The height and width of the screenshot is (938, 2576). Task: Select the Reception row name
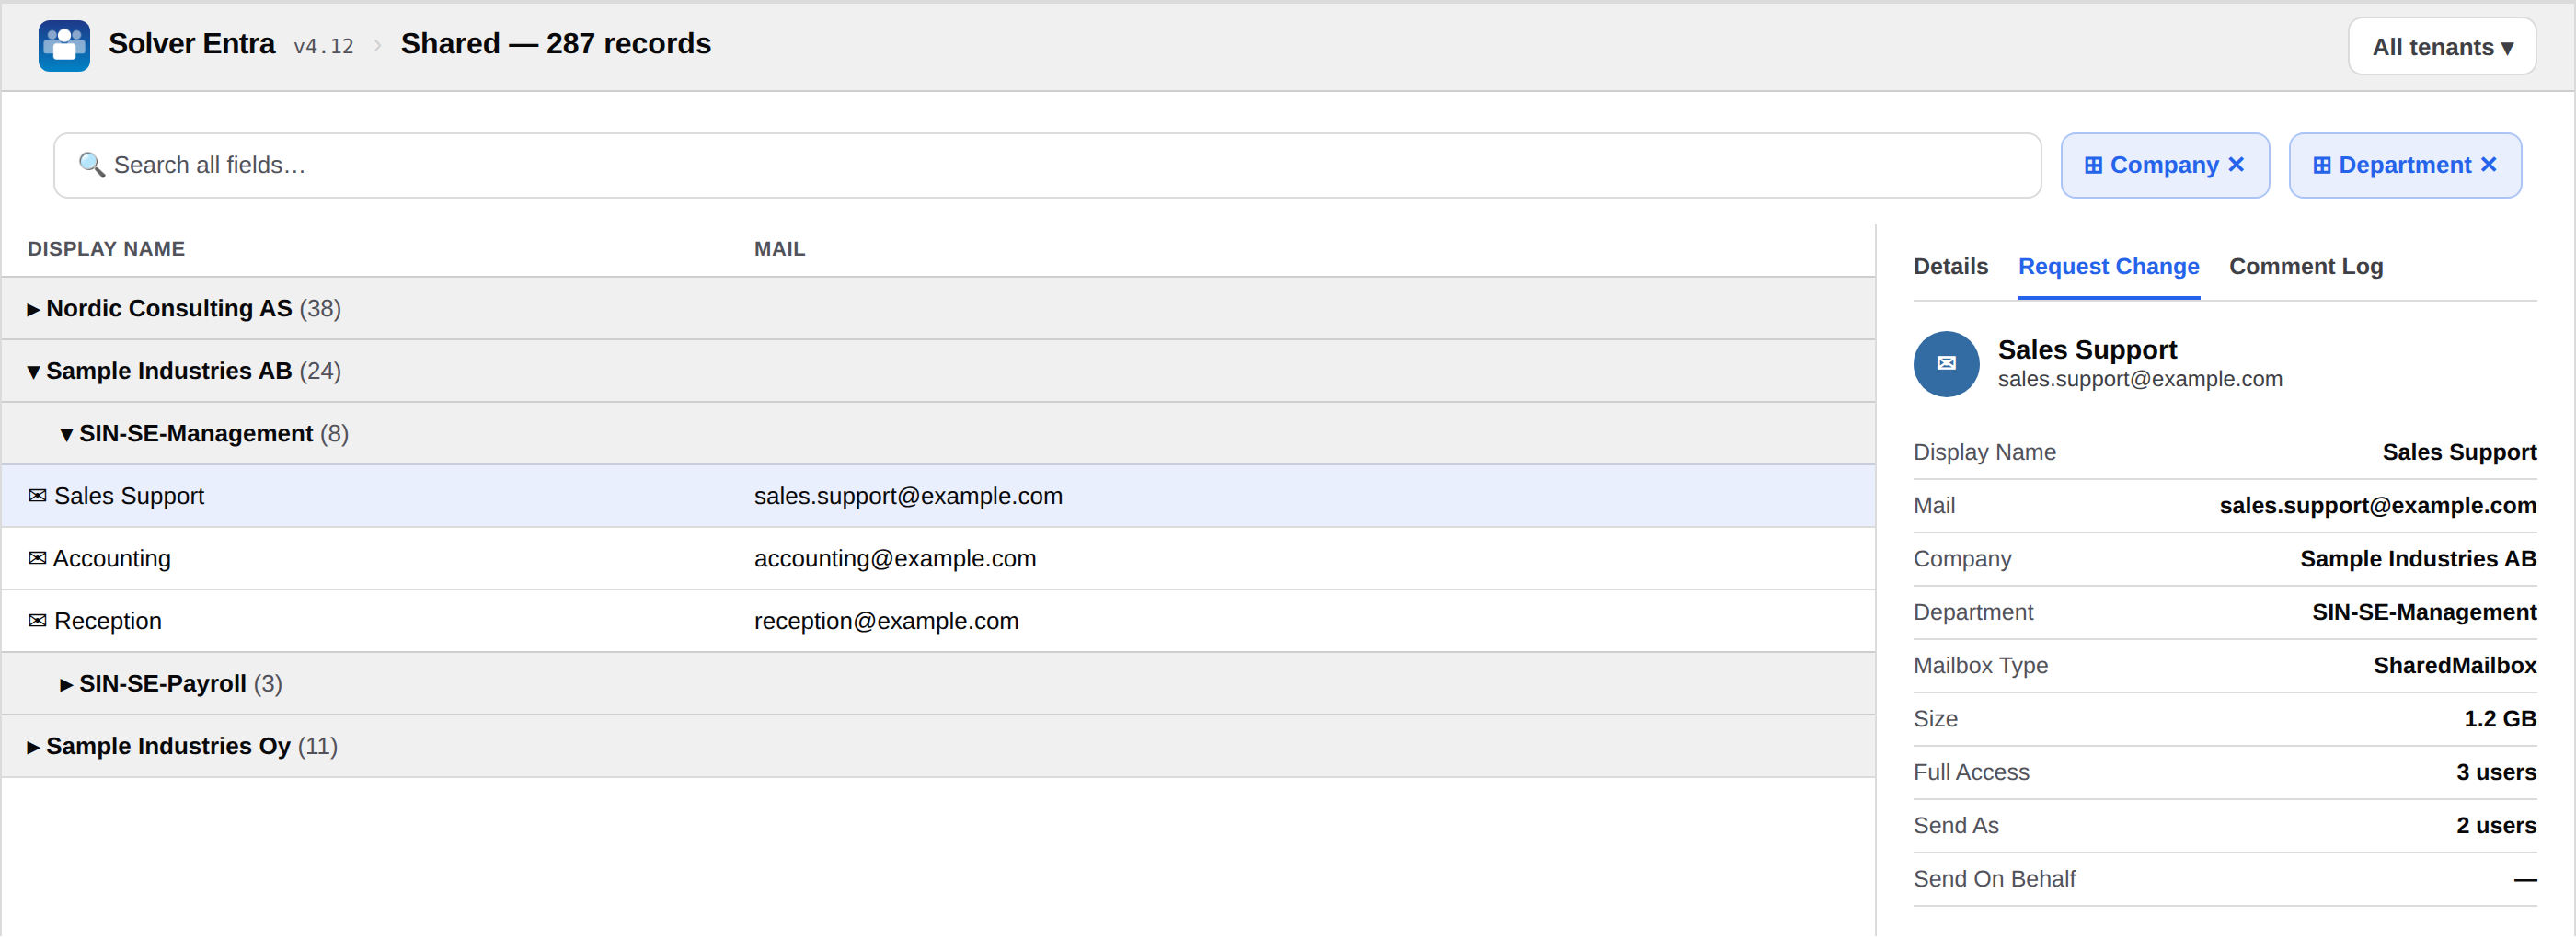click(107, 621)
